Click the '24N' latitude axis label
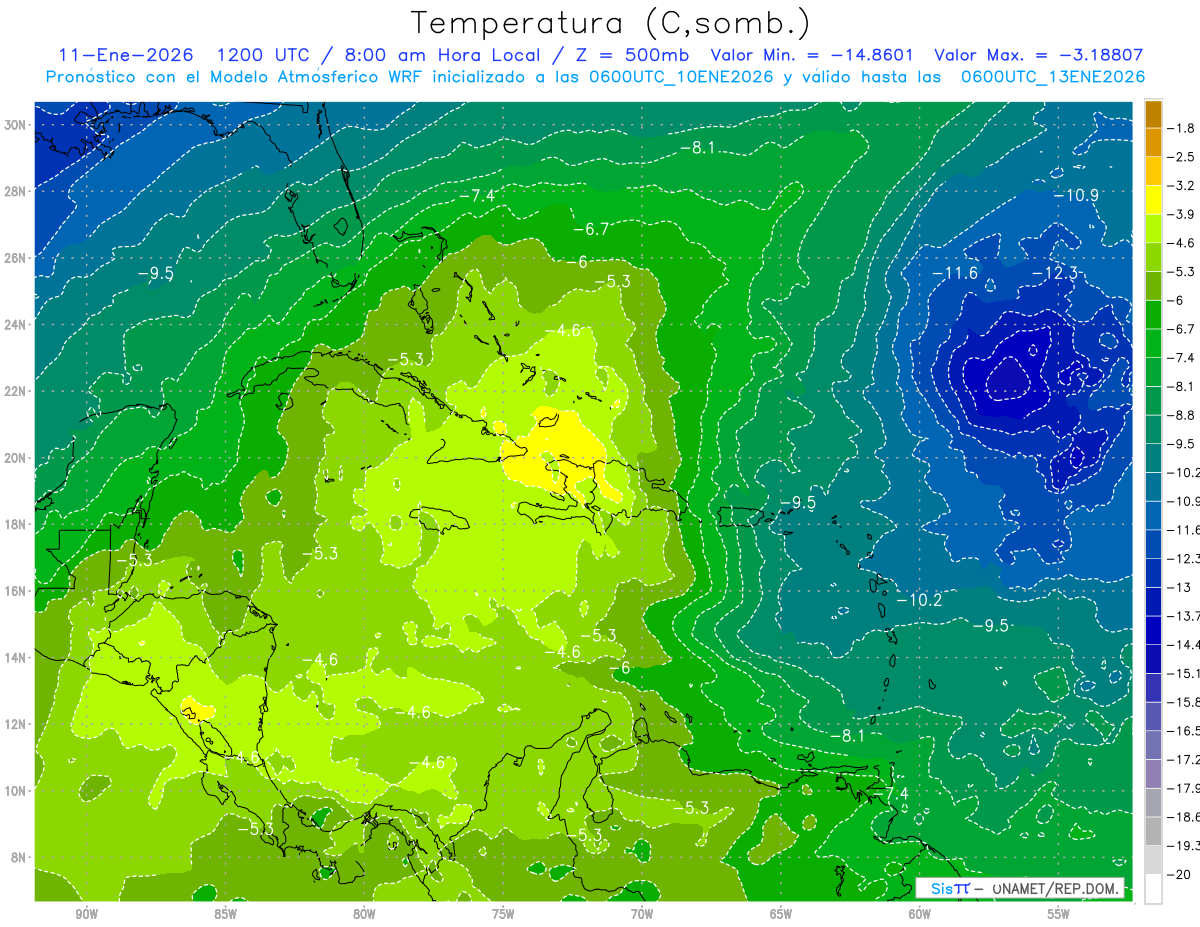The image size is (1200, 927). [17, 325]
